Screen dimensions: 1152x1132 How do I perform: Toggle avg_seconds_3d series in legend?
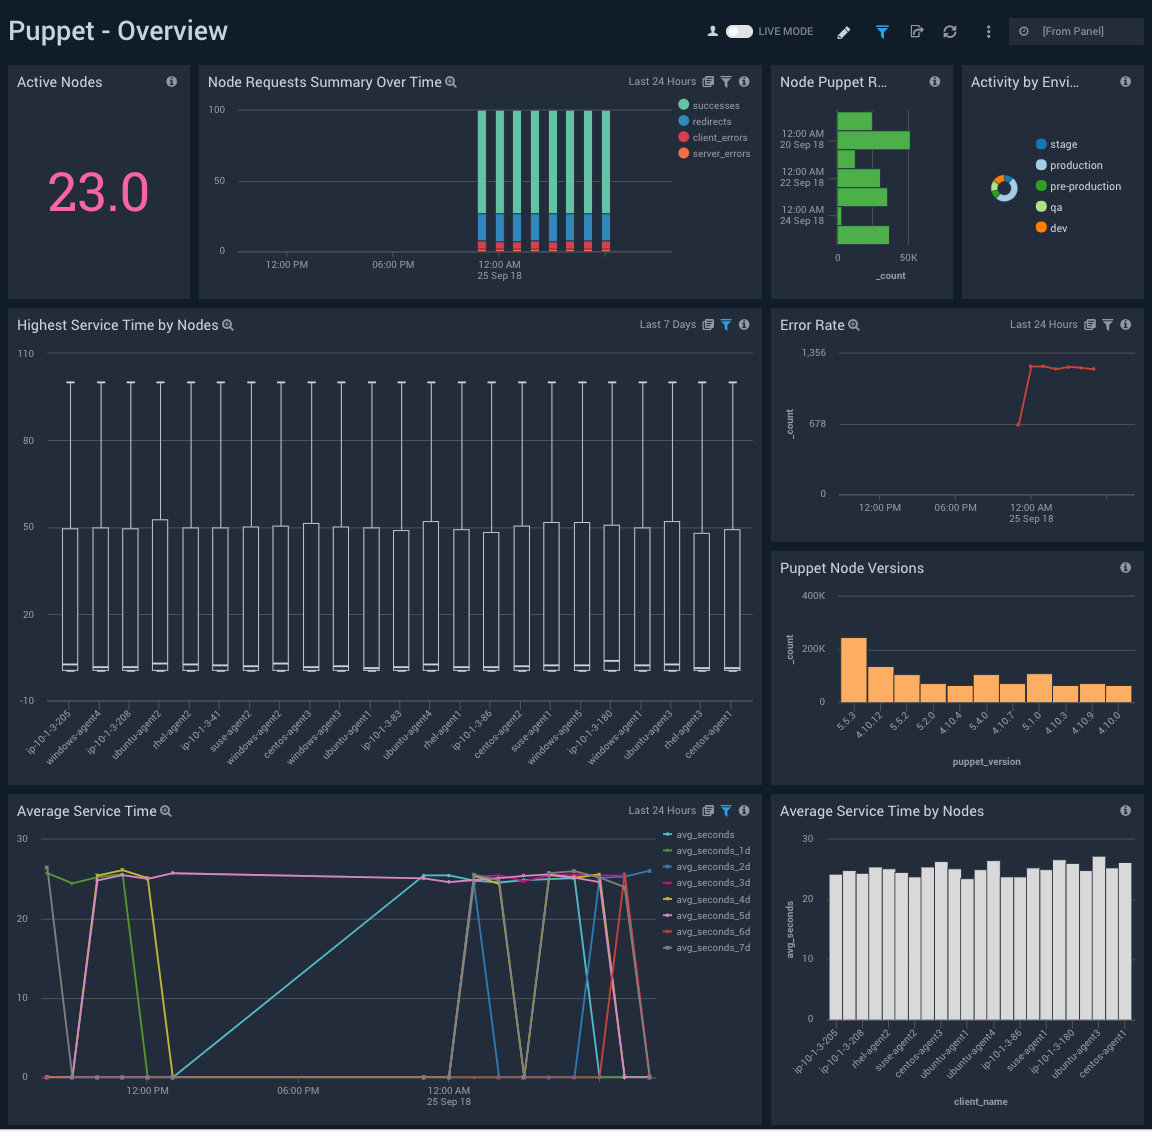(712, 883)
